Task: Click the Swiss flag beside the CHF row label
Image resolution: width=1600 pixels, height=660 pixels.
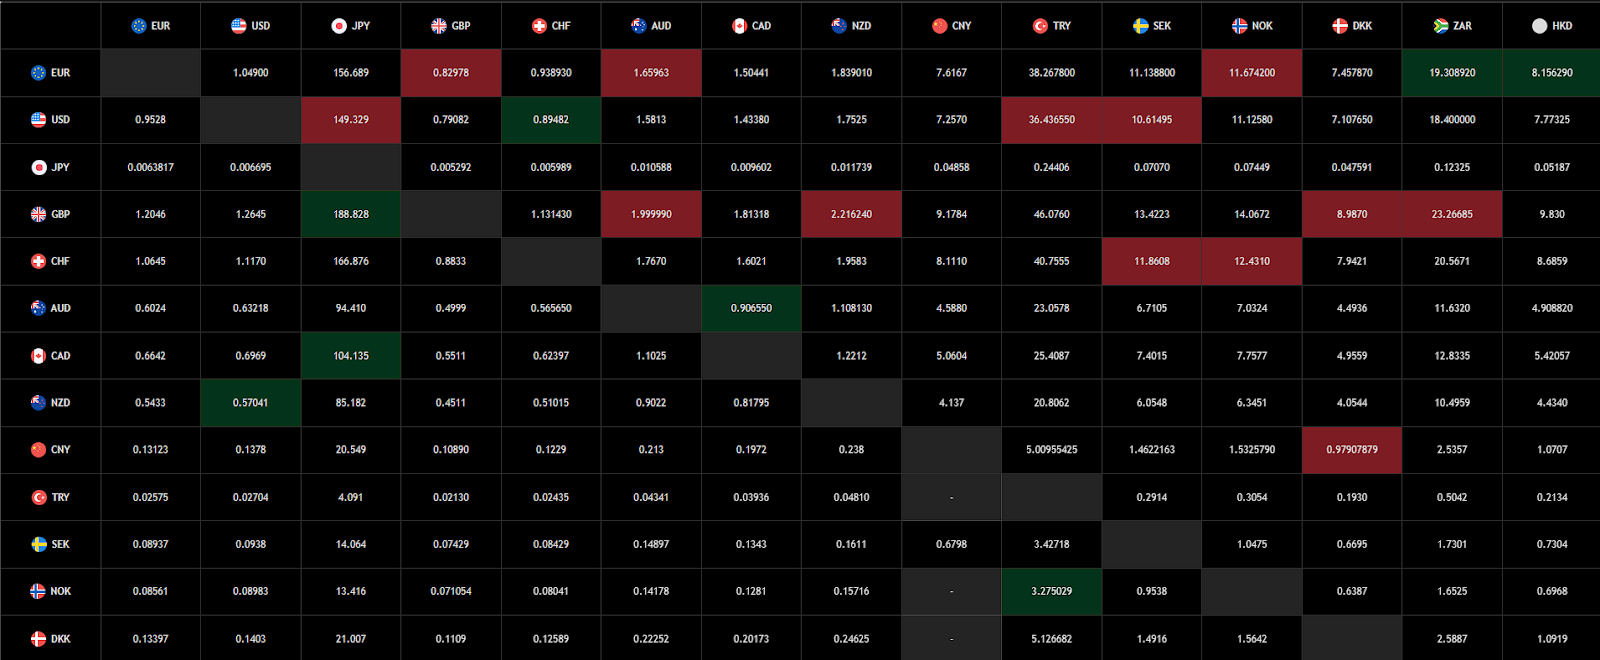Action: point(38,261)
